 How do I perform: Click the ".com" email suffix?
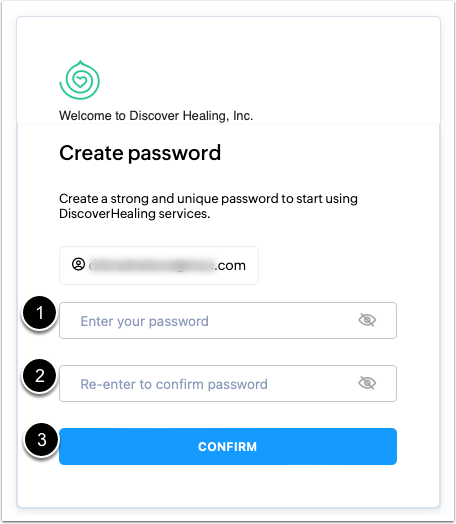pyautogui.click(x=230, y=266)
